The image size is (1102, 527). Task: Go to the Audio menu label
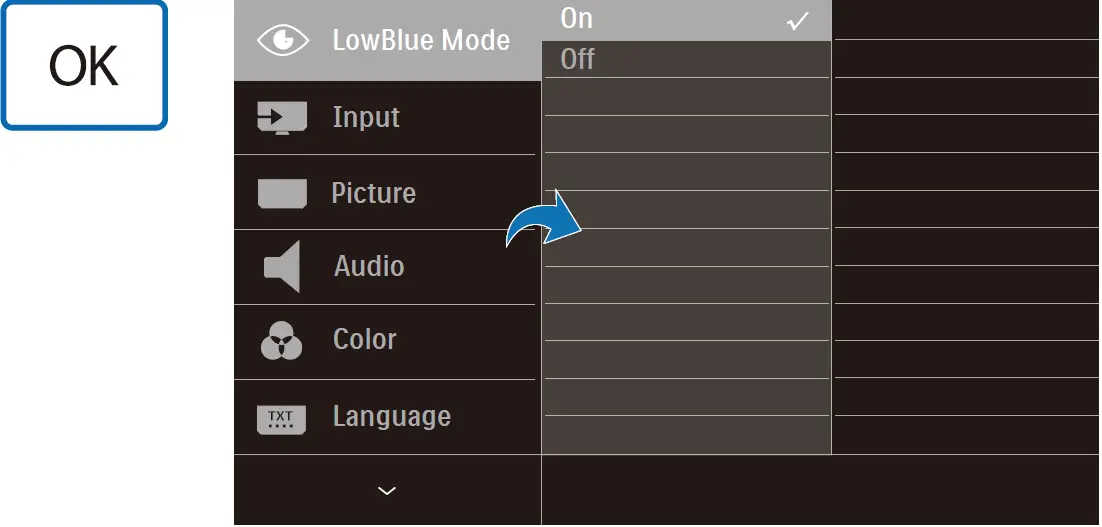pyautogui.click(x=369, y=267)
